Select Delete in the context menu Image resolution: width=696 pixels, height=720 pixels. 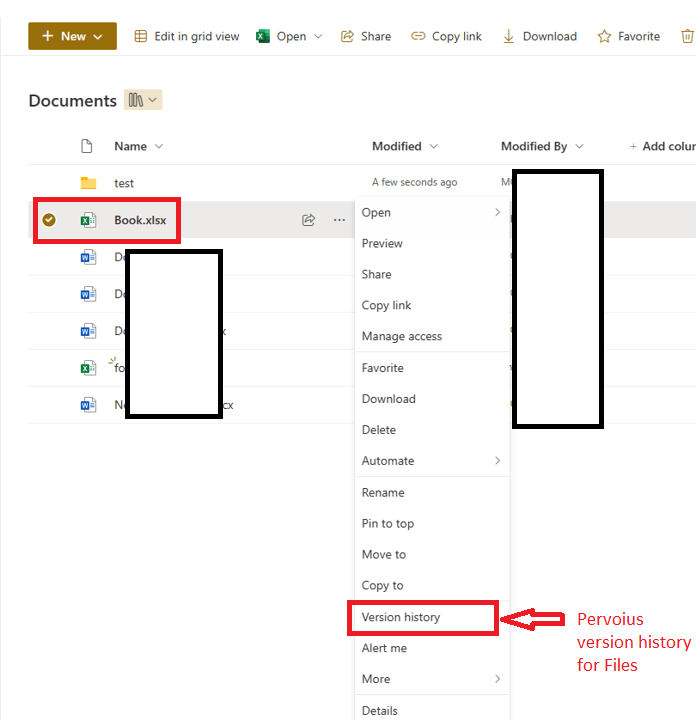click(432, 430)
